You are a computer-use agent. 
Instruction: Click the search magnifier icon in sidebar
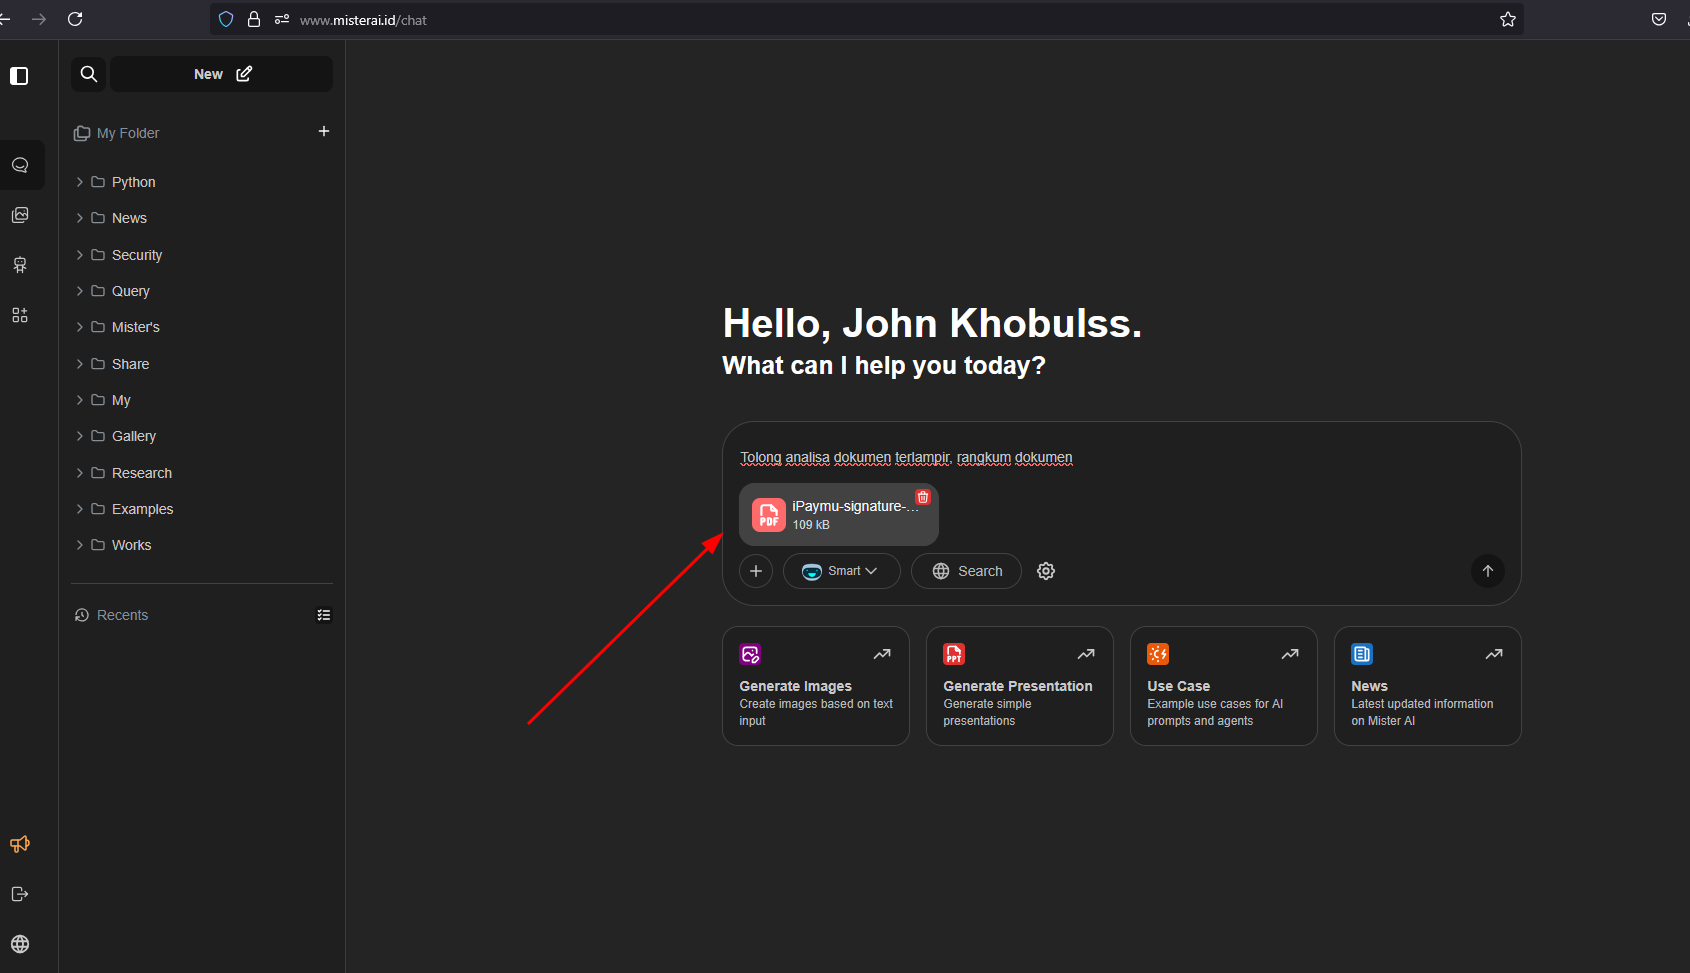pos(89,74)
